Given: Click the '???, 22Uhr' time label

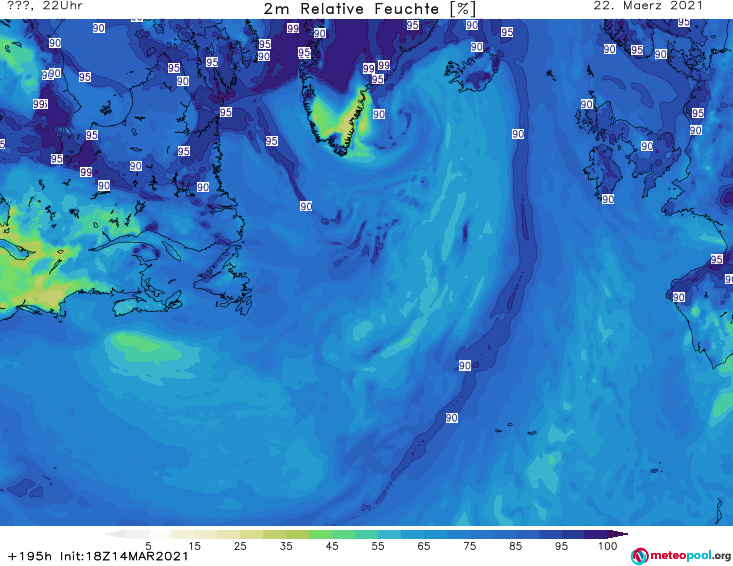Looking at the screenshot, I should click(x=45, y=6).
